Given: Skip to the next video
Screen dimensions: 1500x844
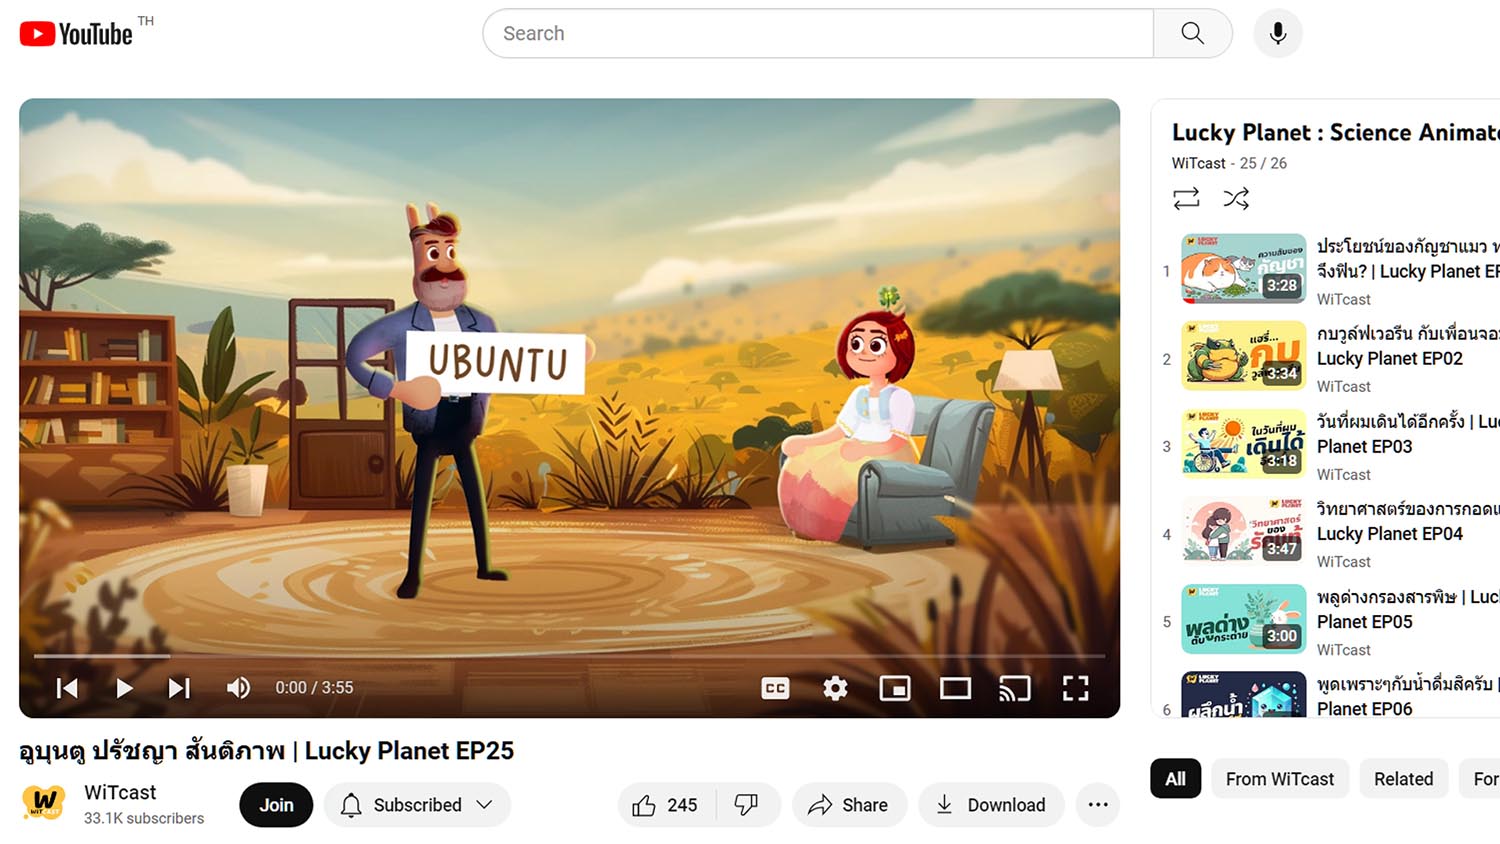Looking at the screenshot, I should click(179, 688).
